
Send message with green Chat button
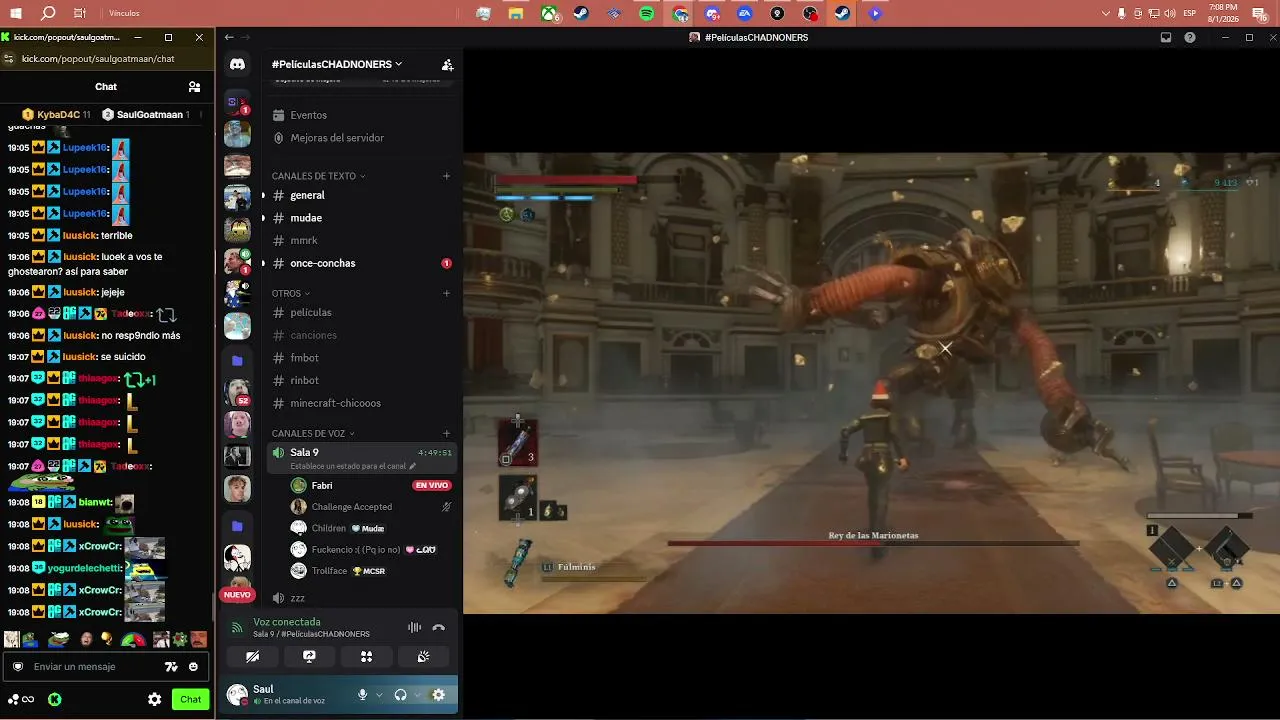[x=190, y=700]
